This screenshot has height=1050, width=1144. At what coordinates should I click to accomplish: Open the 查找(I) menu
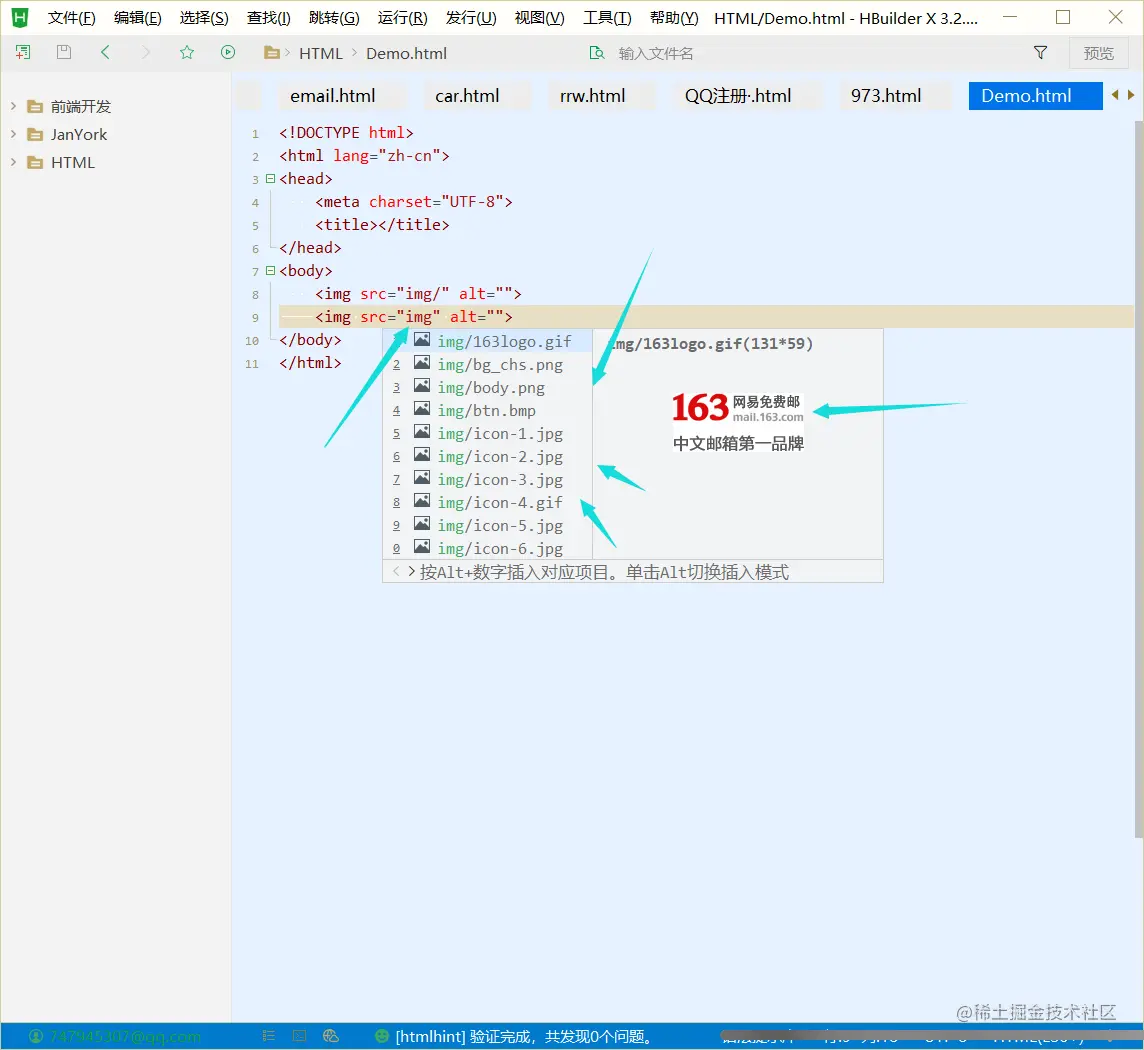[268, 18]
